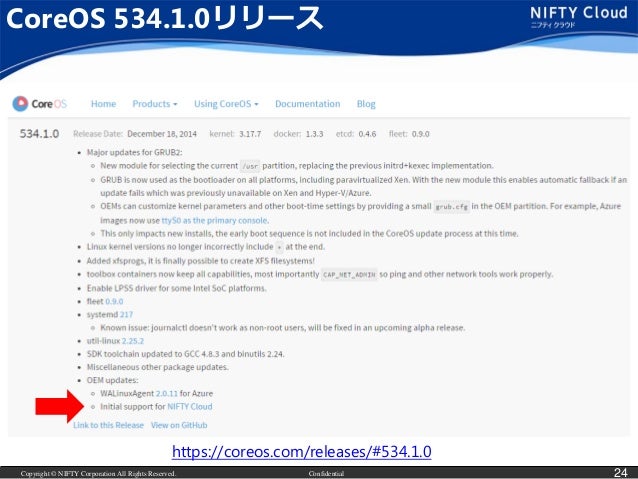Click the Confidential footer label
Screen dimensions: 638x479
point(326,473)
